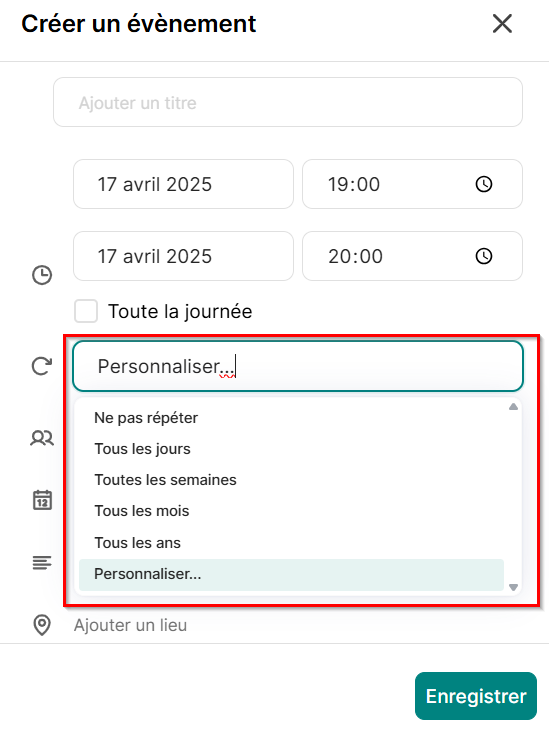Click the clock icon beside date rows

coord(42,275)
